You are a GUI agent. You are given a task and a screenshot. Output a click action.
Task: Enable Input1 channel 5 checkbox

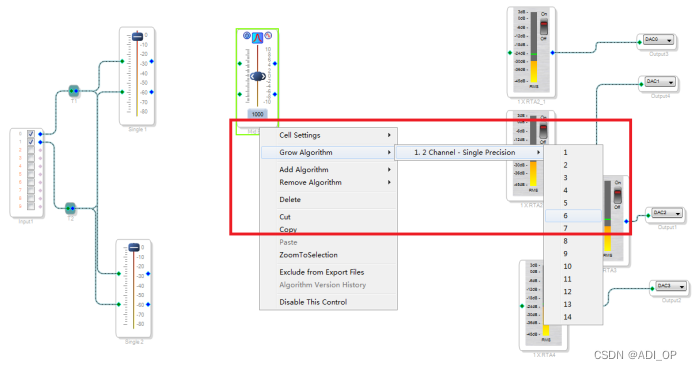click(31, 174)
